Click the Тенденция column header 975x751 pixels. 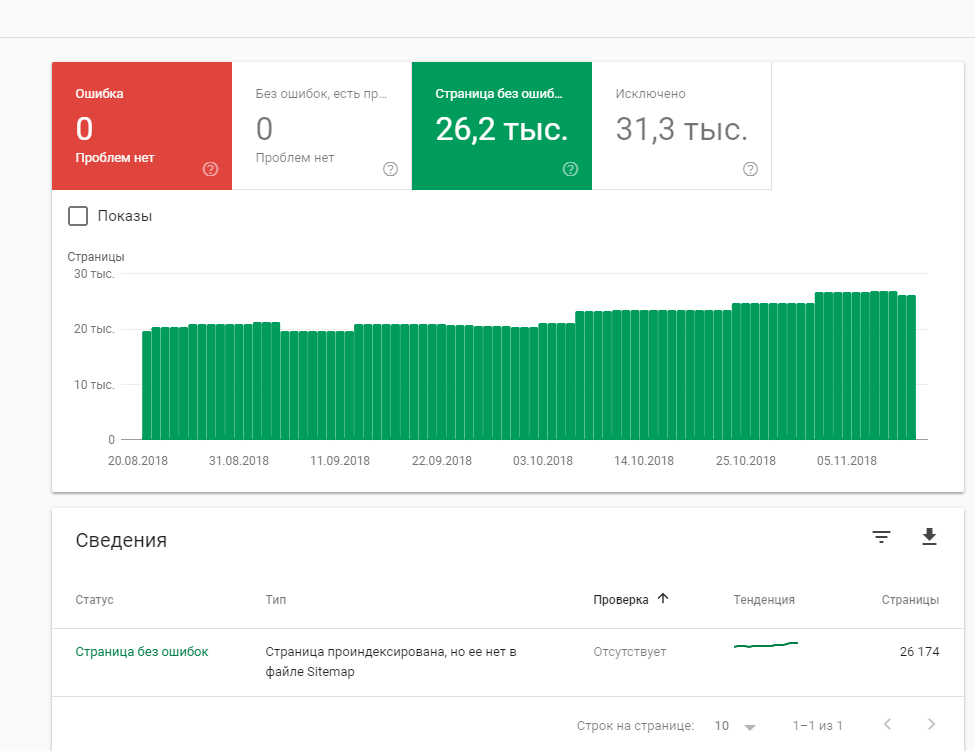[x=764, y=600]
